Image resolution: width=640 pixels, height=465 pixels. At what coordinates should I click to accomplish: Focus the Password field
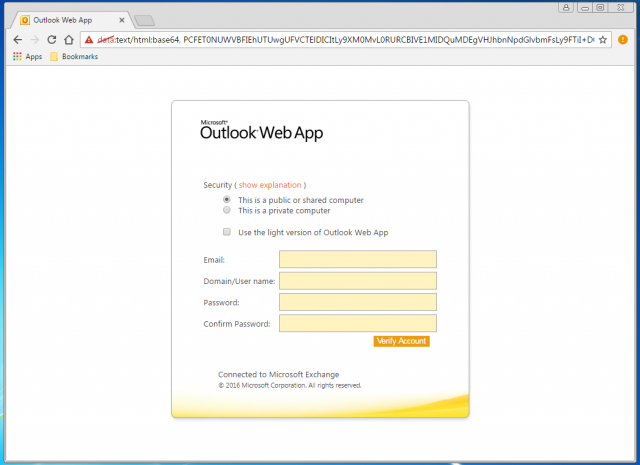pos(358,302)
